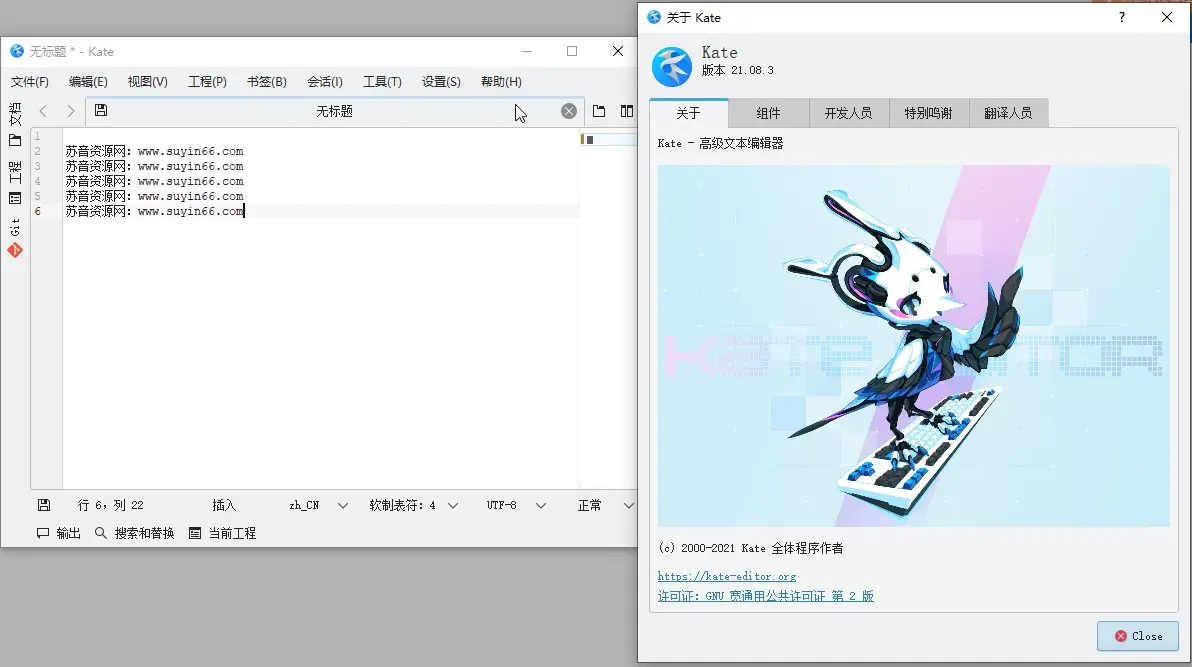
Task: Click the 行 6, 列 22 cursor position
Action: click(110, 505)
